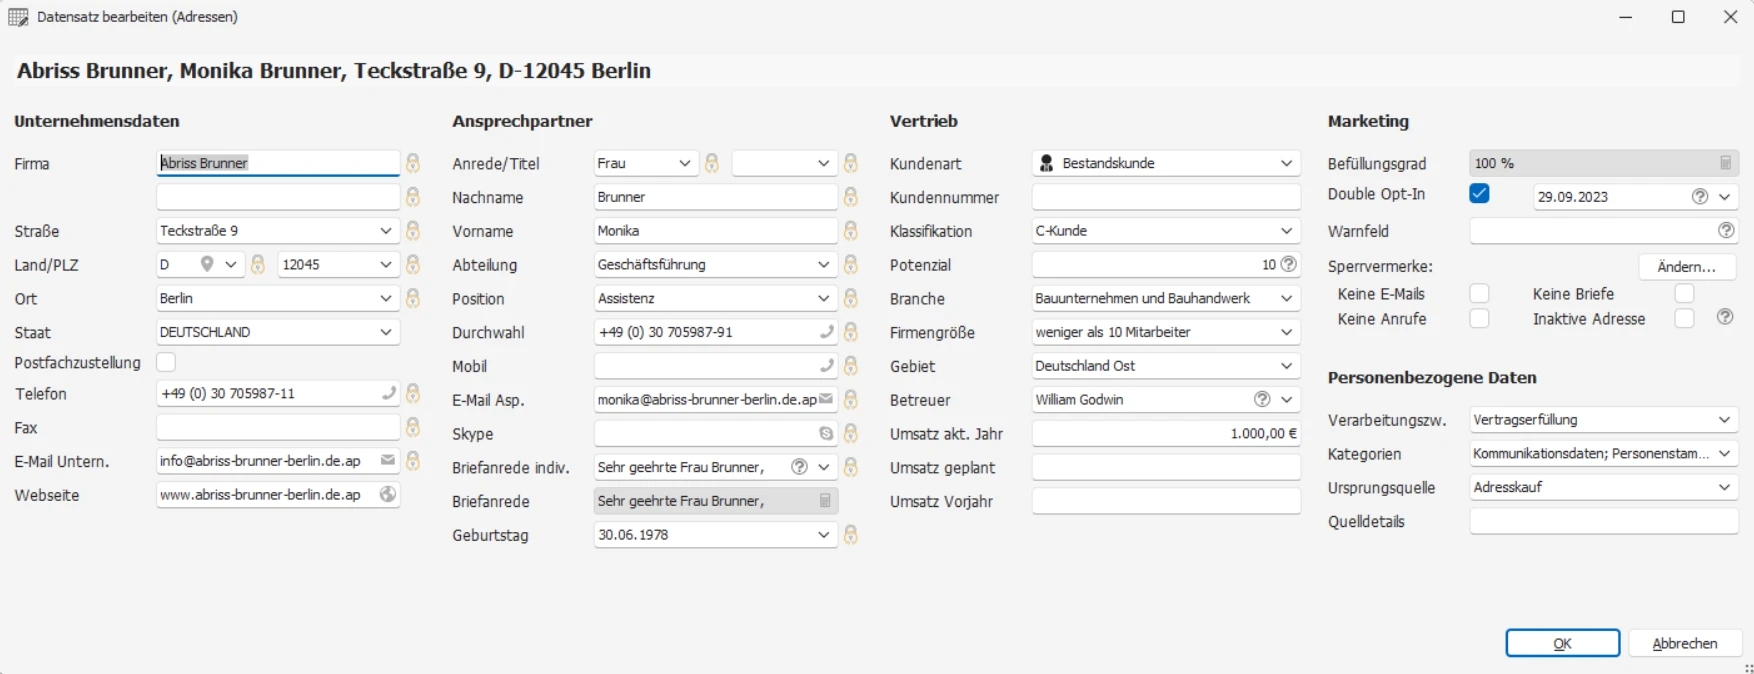Click the lock icon beside Geburtstag field

pyautogui.click(x=851, y=535)
